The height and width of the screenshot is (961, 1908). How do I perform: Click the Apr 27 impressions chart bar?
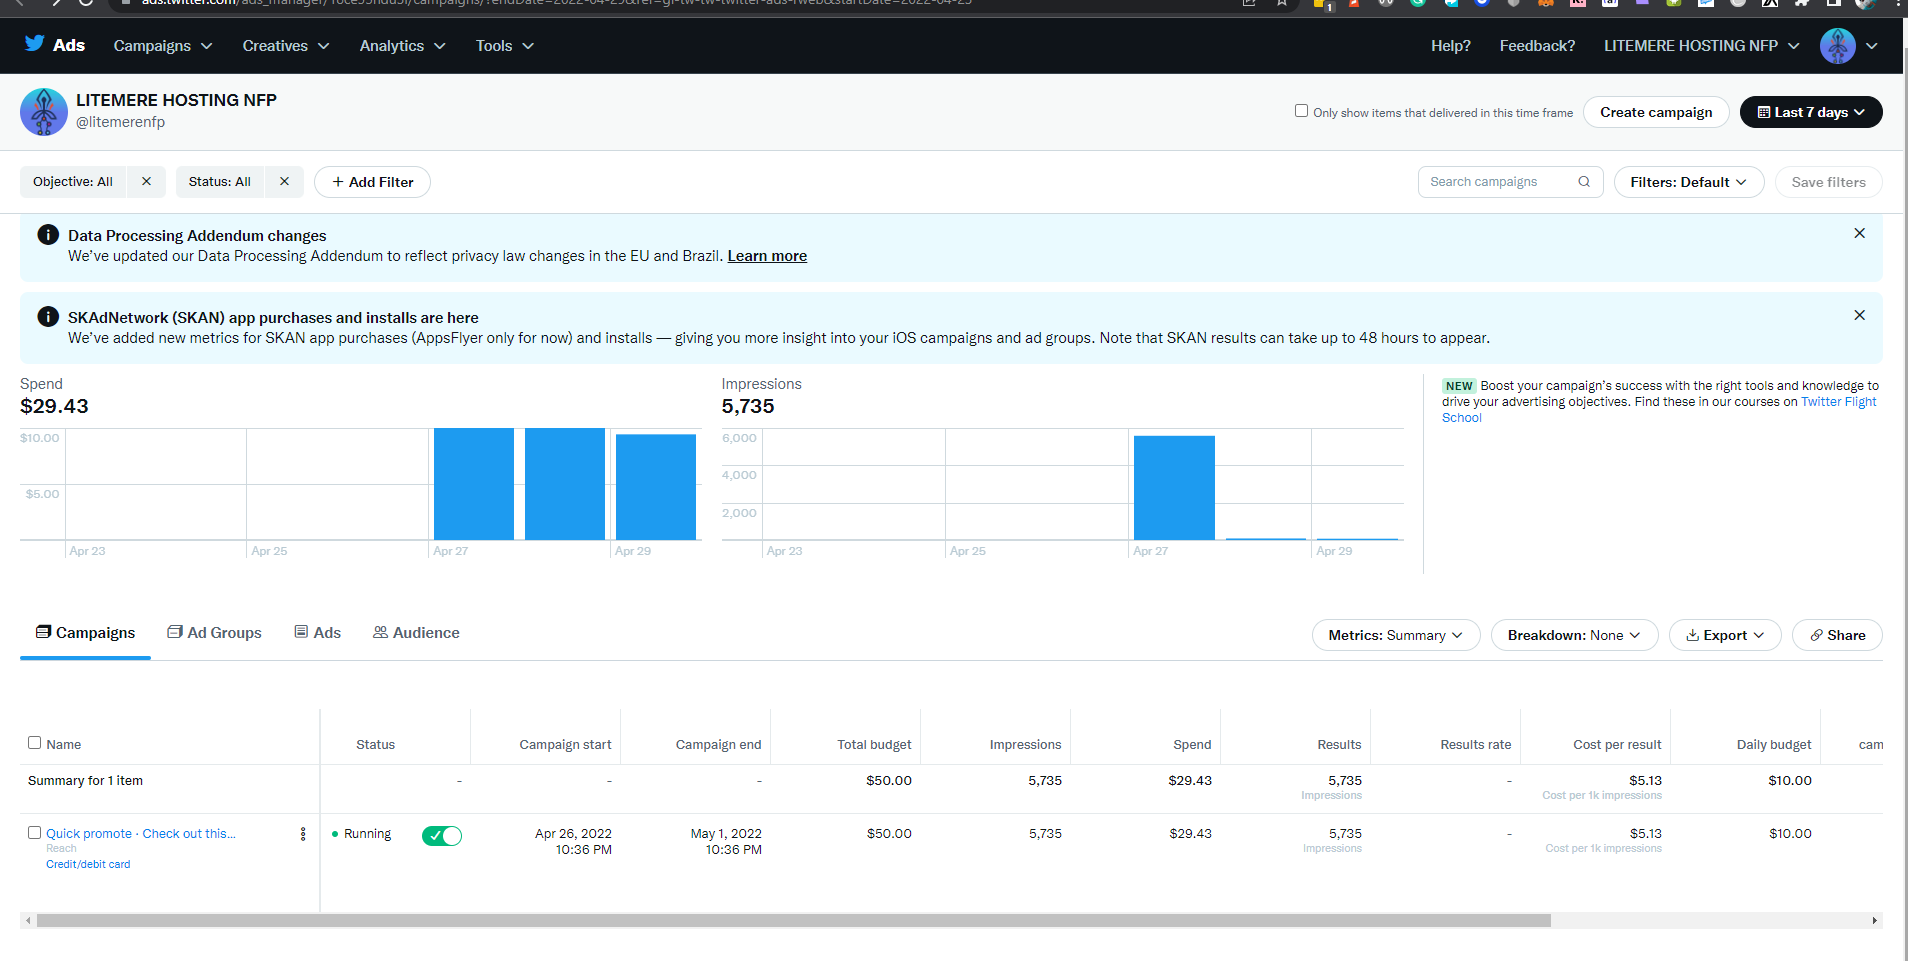tap(1174, 488)
